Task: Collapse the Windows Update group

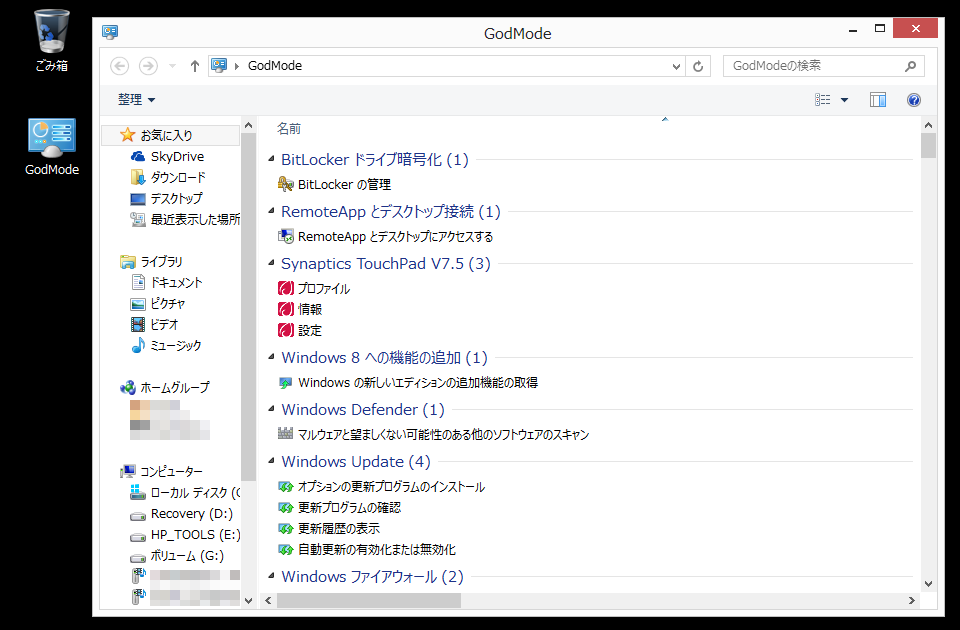Action: [x=271, y=461]
